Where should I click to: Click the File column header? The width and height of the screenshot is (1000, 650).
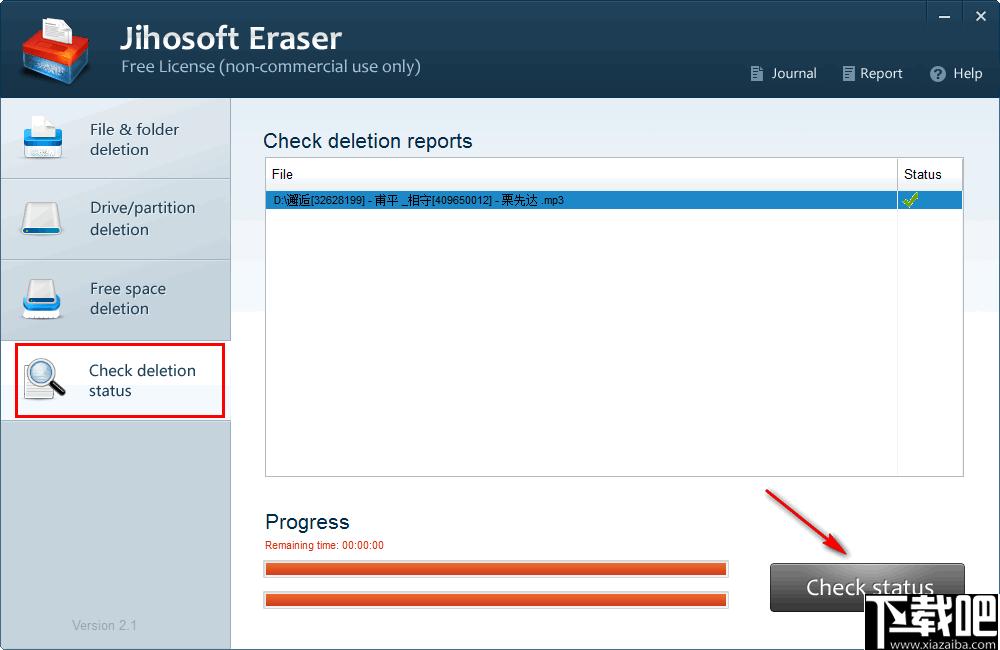[581, 174]
